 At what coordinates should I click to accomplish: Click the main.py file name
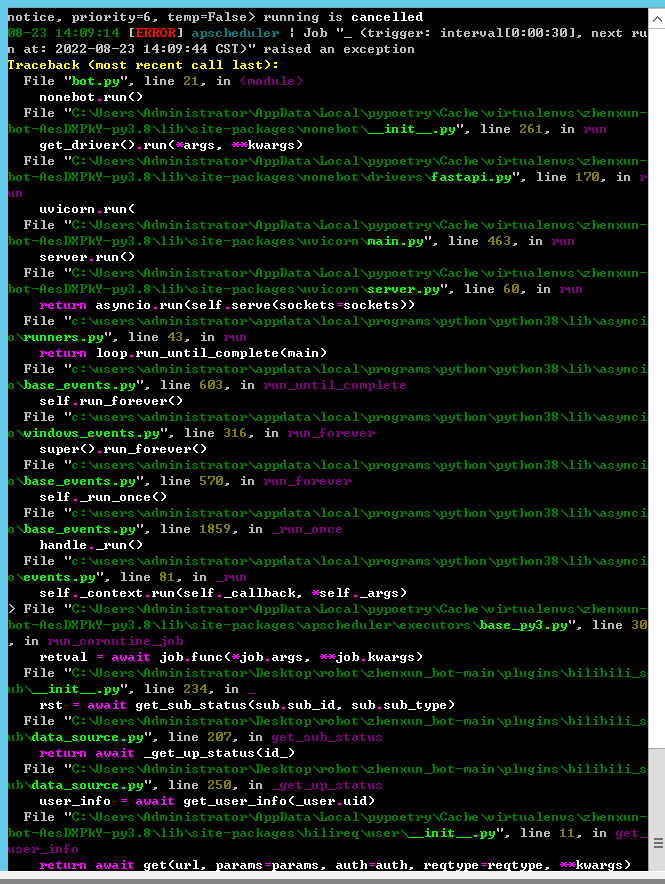(394, 241)
